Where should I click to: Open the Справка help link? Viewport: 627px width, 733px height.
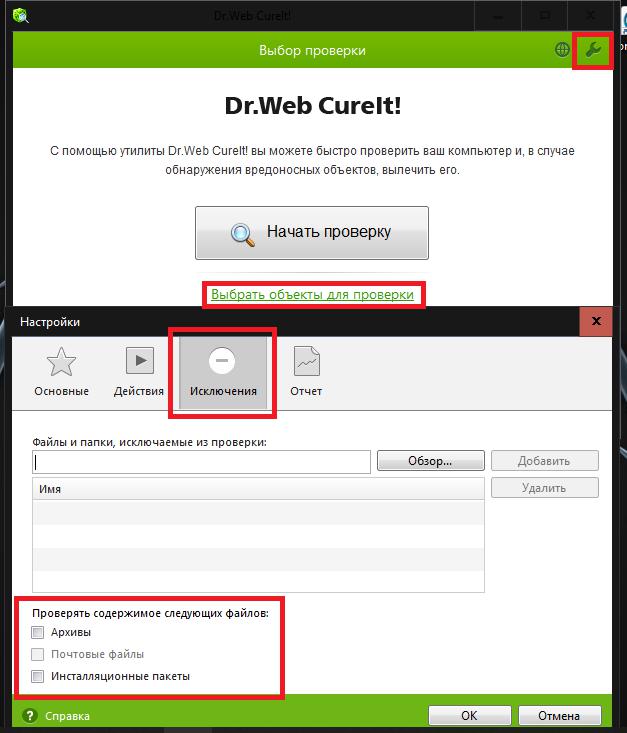[67, 716]
